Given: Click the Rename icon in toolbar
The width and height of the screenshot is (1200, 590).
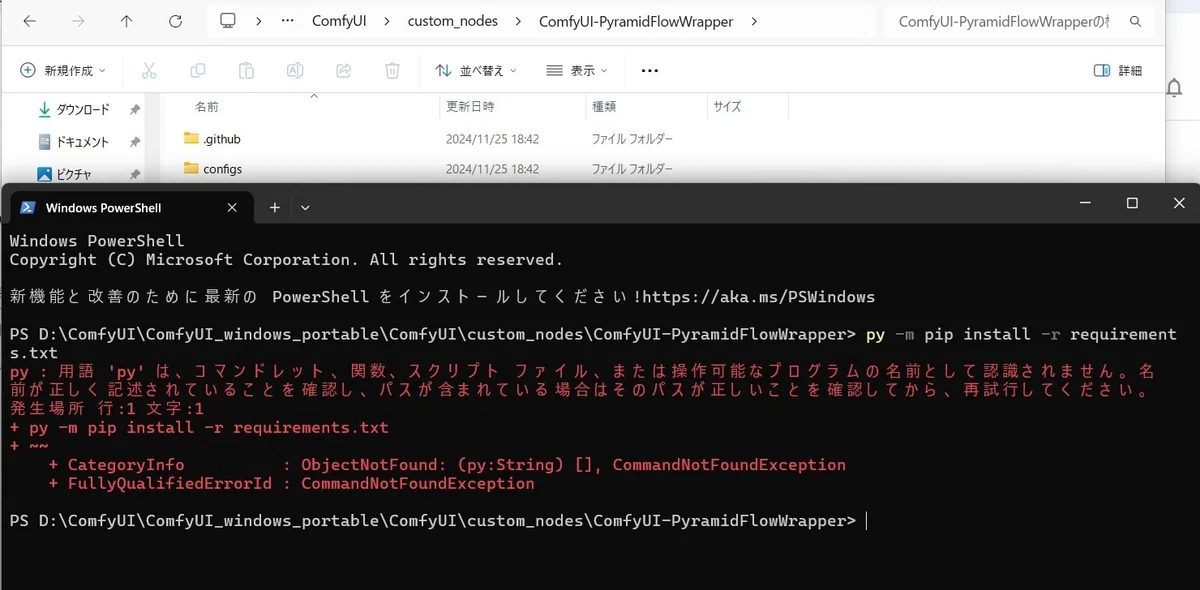Looking at the screenshot, I should pyautogui.click(x=295, y=70).
